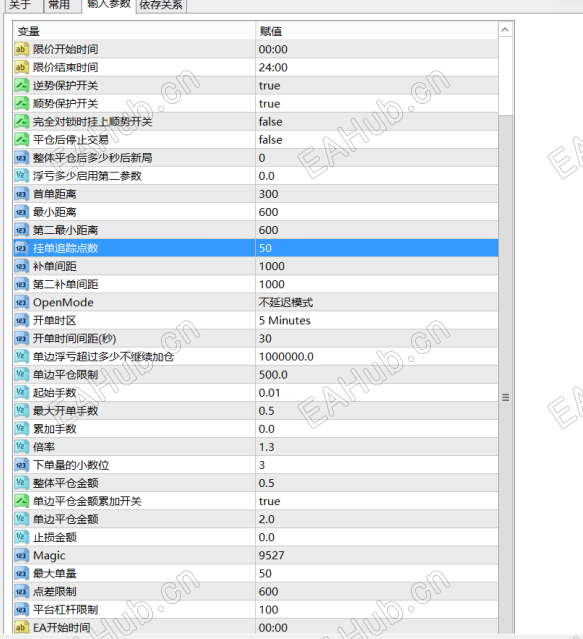Click the integer icon beside 最小距离
This screenshot has width=583, height=639.
pyautogui.click(x=21, y=212)
